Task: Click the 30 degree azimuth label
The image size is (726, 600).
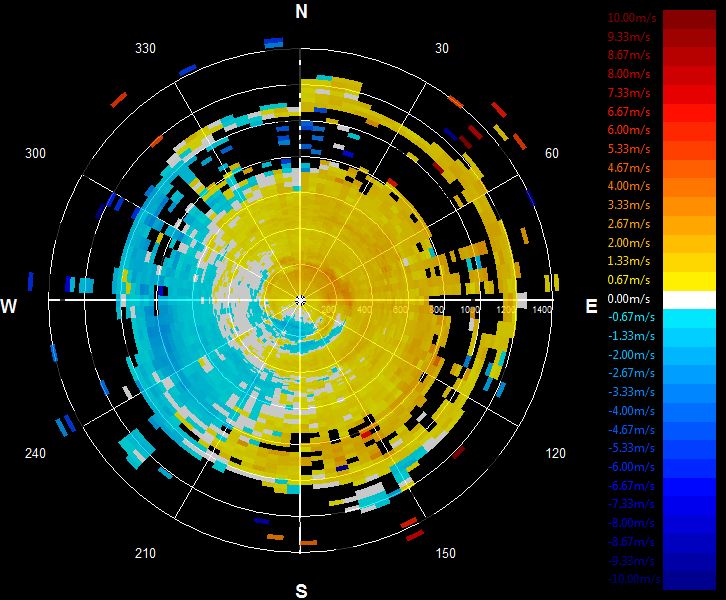Action: (x=442, y=48)
